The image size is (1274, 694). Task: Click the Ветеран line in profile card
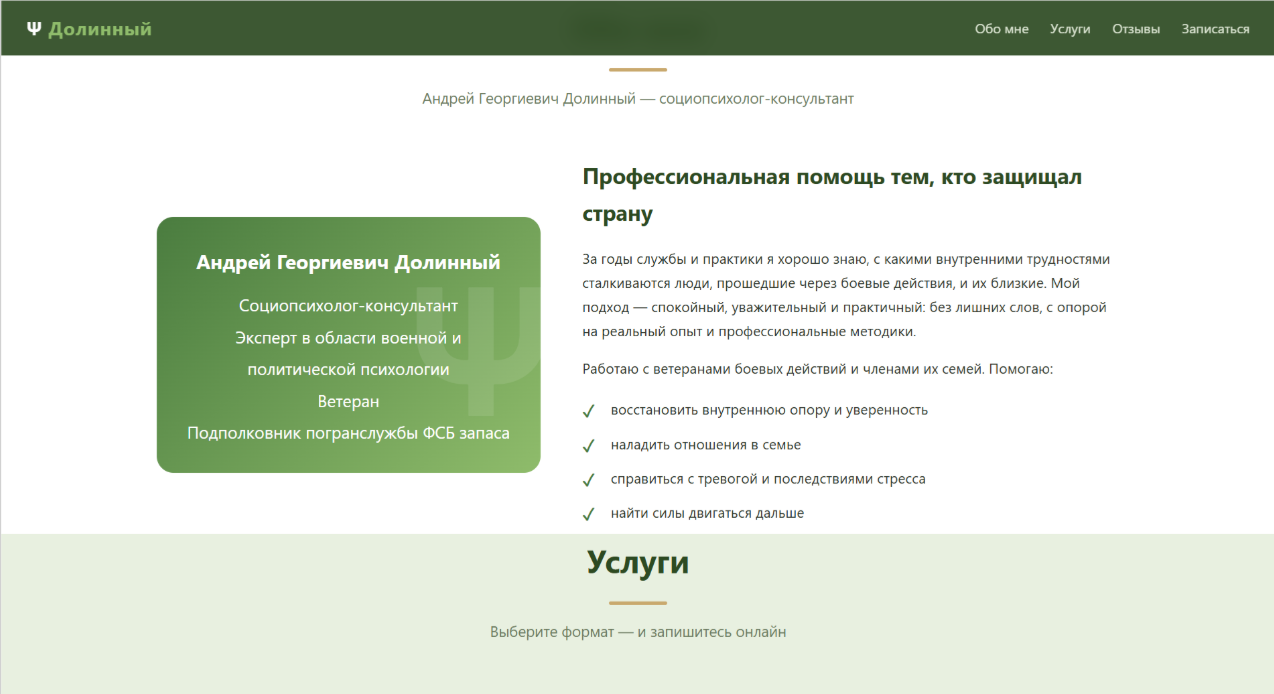pyautogui.click(x=348, y=401)
